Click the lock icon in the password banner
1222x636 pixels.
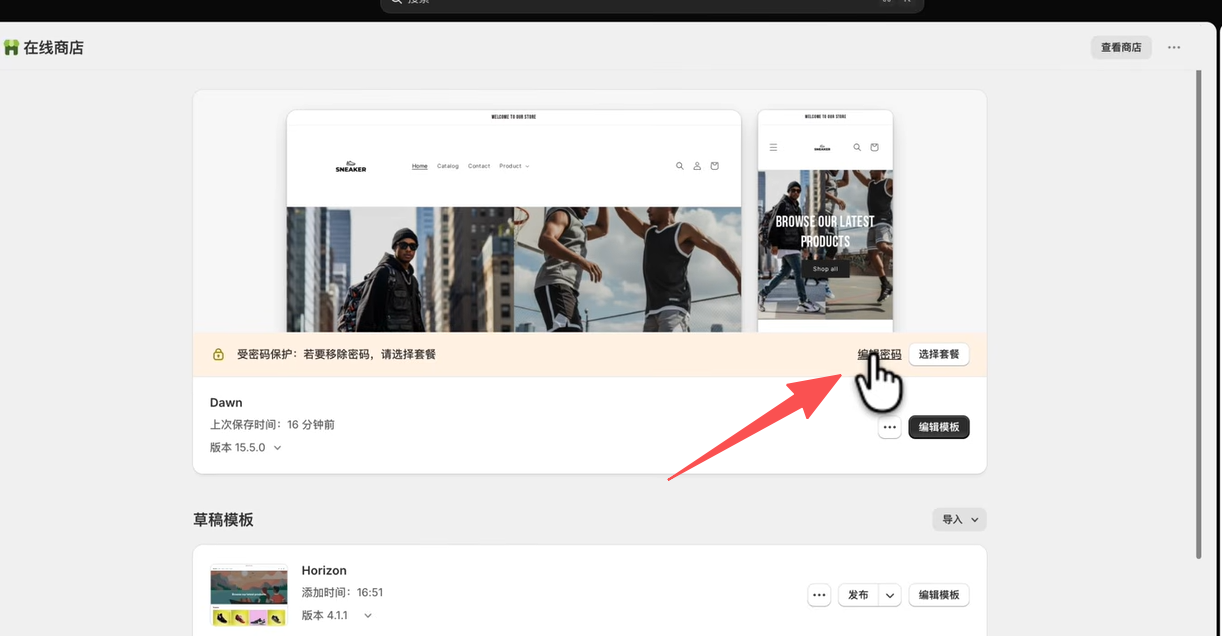pyautogui.click(x=218, y=354)
